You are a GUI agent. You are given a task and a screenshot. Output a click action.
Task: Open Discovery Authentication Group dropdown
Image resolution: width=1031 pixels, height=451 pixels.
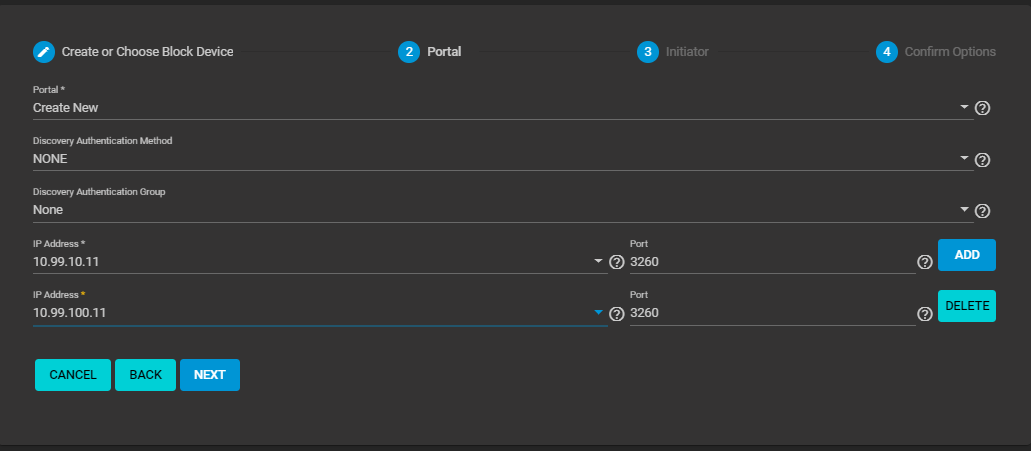point(964,210)
